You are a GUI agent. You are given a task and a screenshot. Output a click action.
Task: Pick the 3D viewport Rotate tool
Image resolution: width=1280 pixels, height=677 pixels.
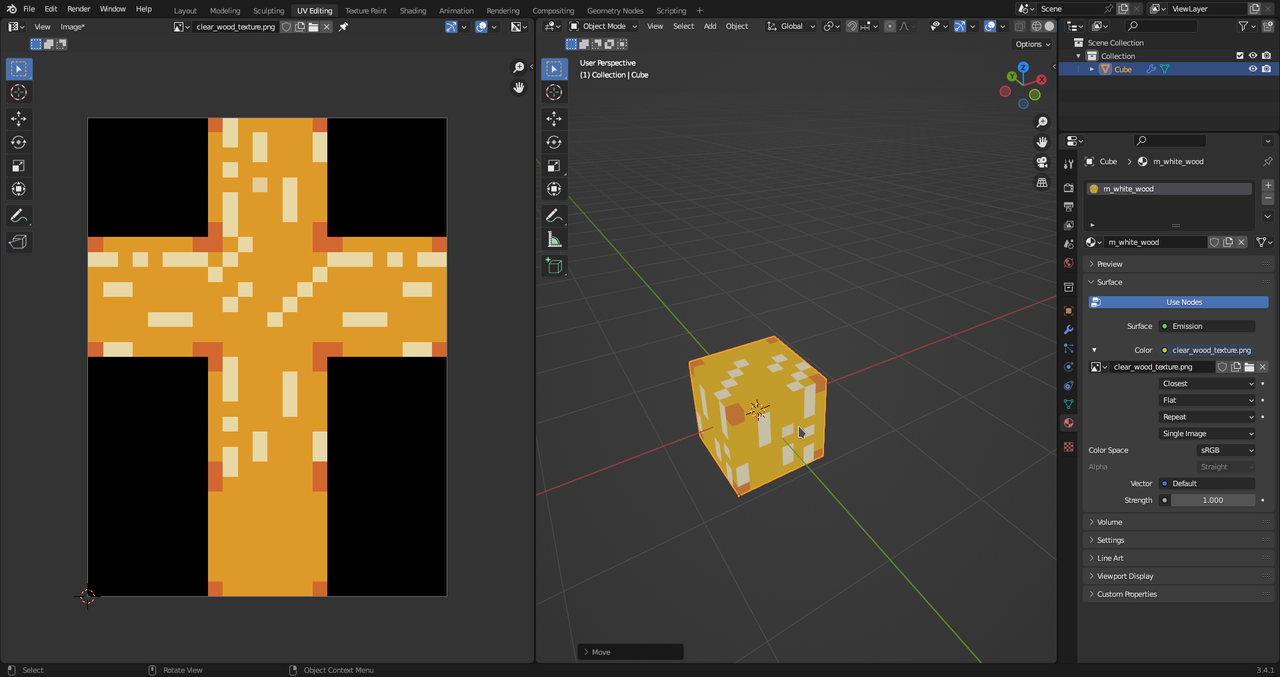[x=554, y=142]
